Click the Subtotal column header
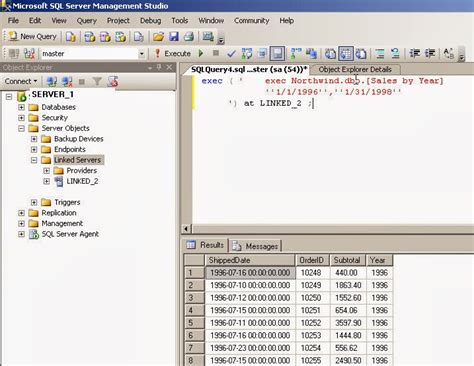Screen dimensions: 474x366 point(348,260)
